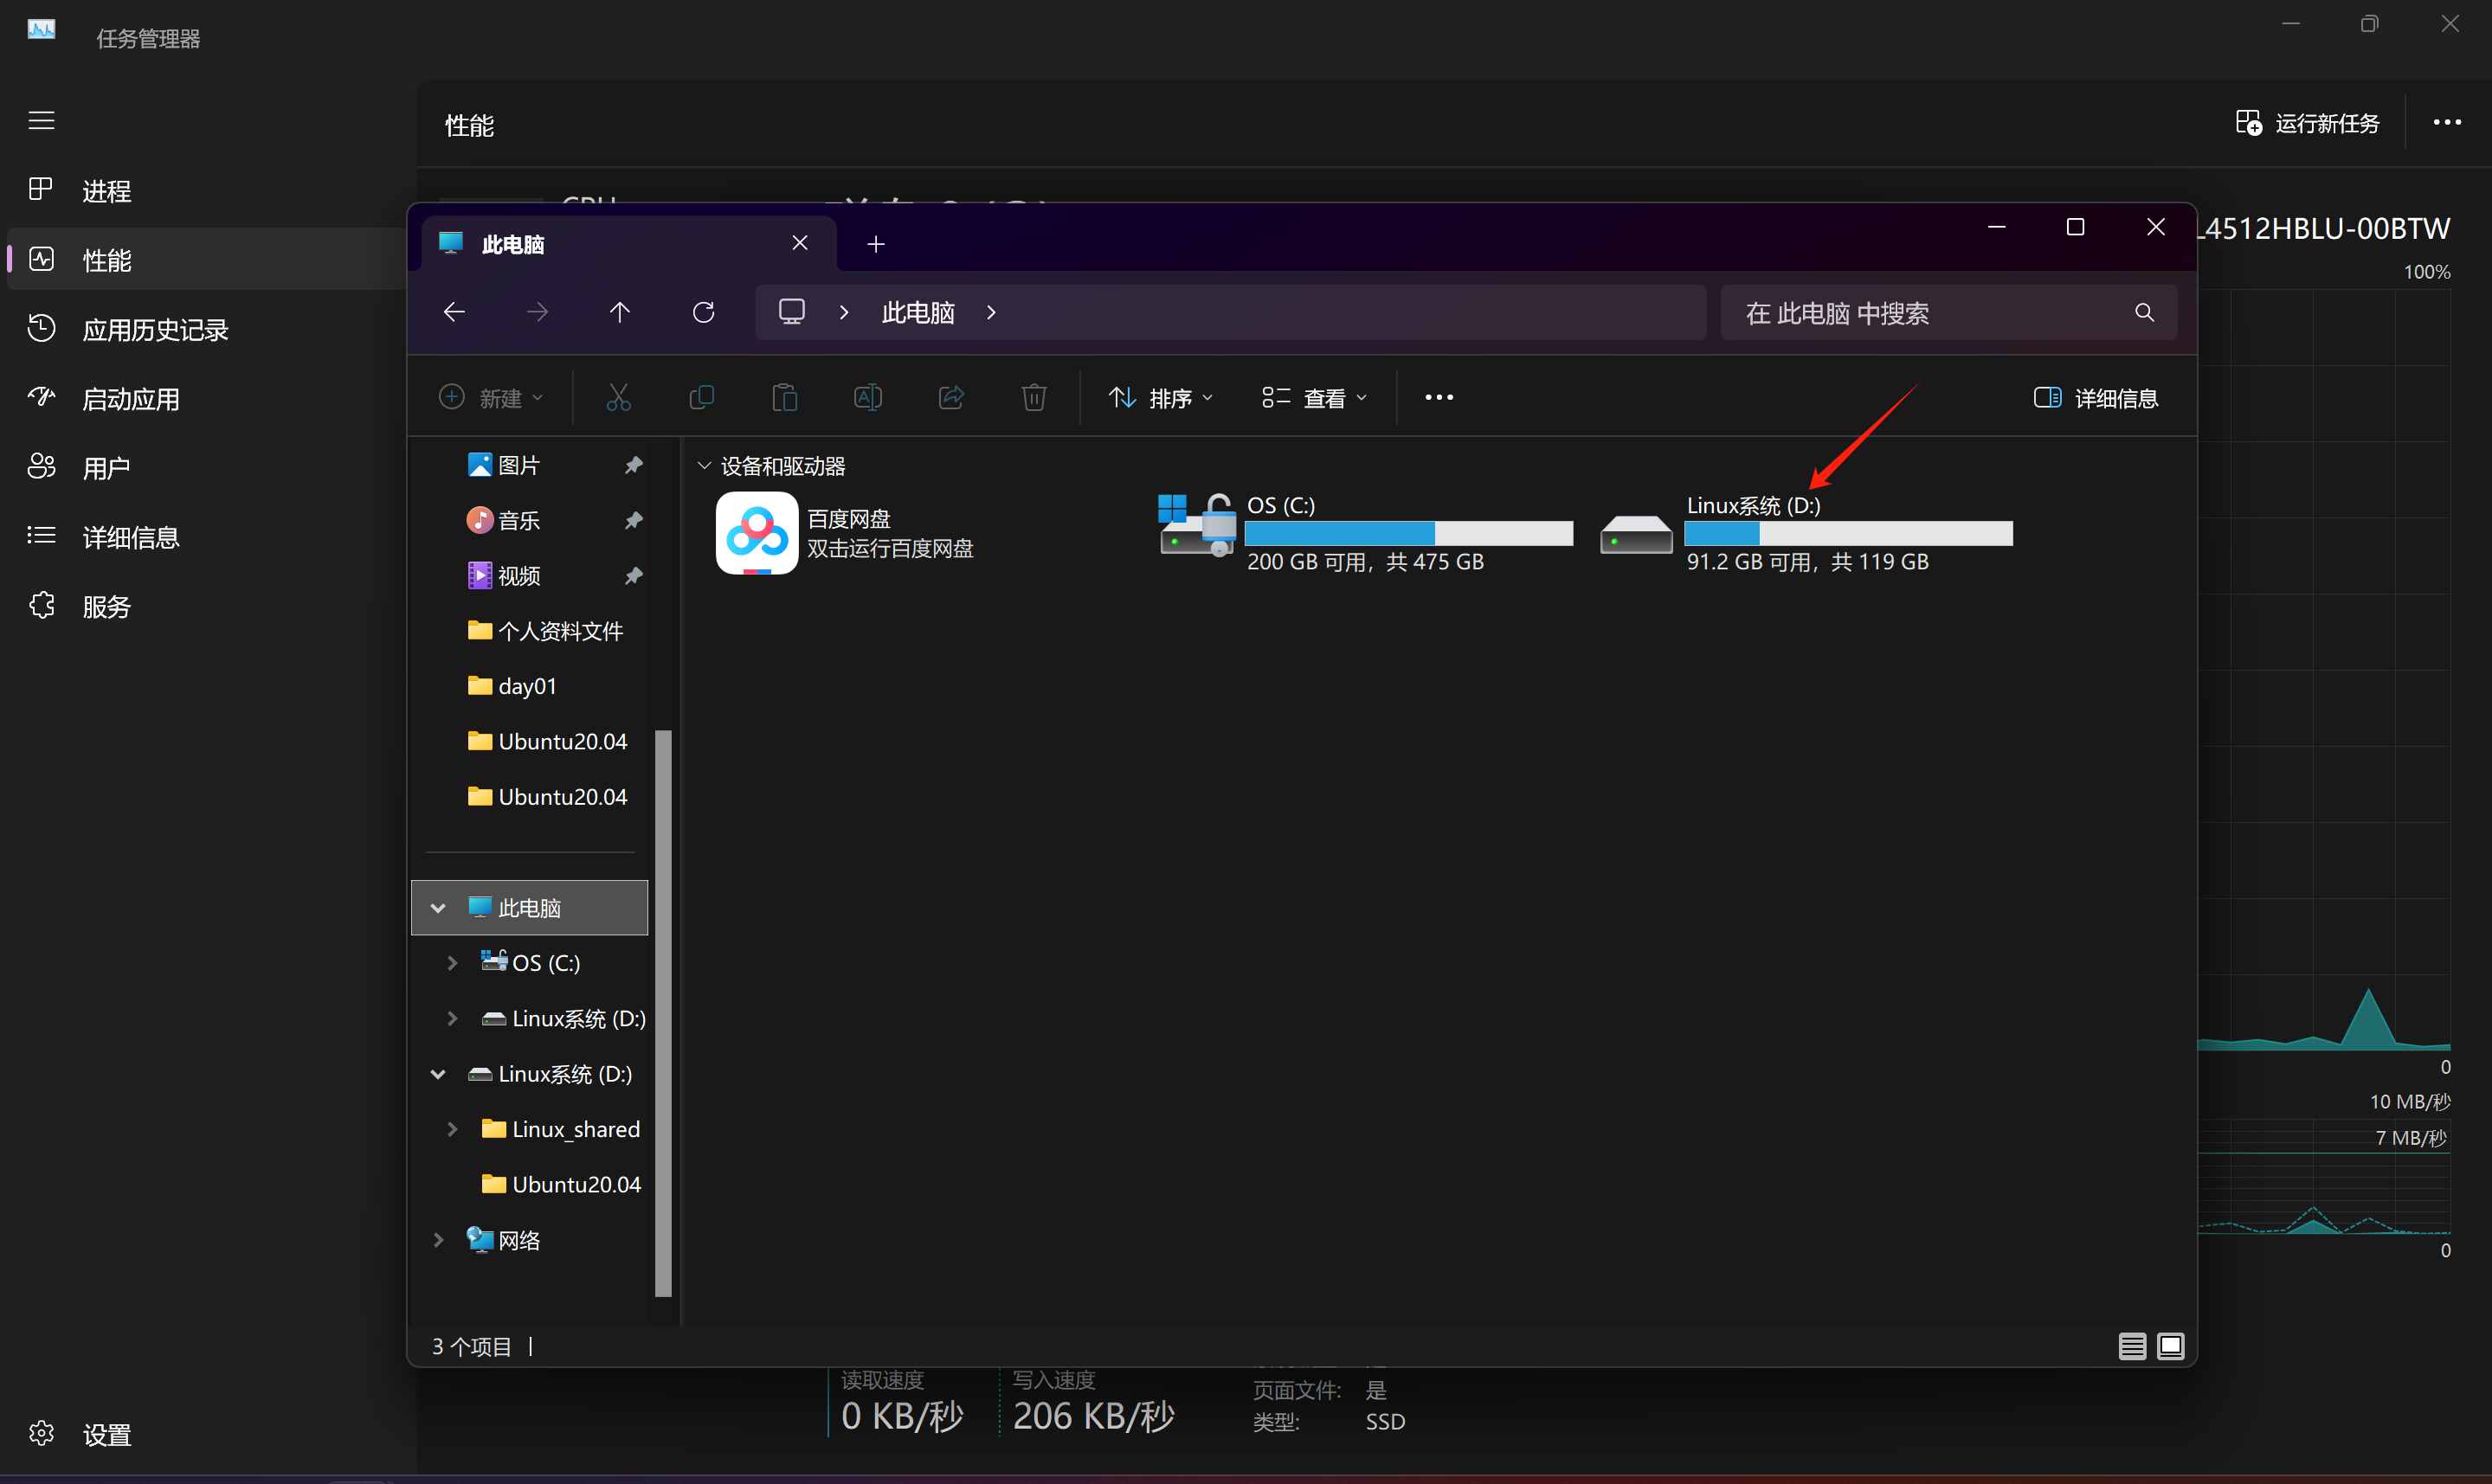Click the search This PC field
This screenshot has width=2492, height=1484.
pos(1930,313)
